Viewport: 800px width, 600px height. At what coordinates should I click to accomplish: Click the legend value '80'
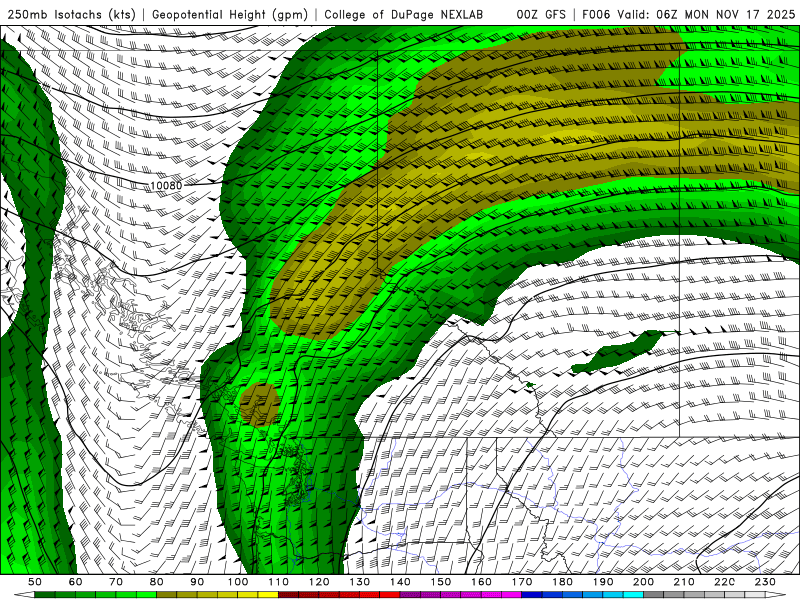click(x=157, y=582)
